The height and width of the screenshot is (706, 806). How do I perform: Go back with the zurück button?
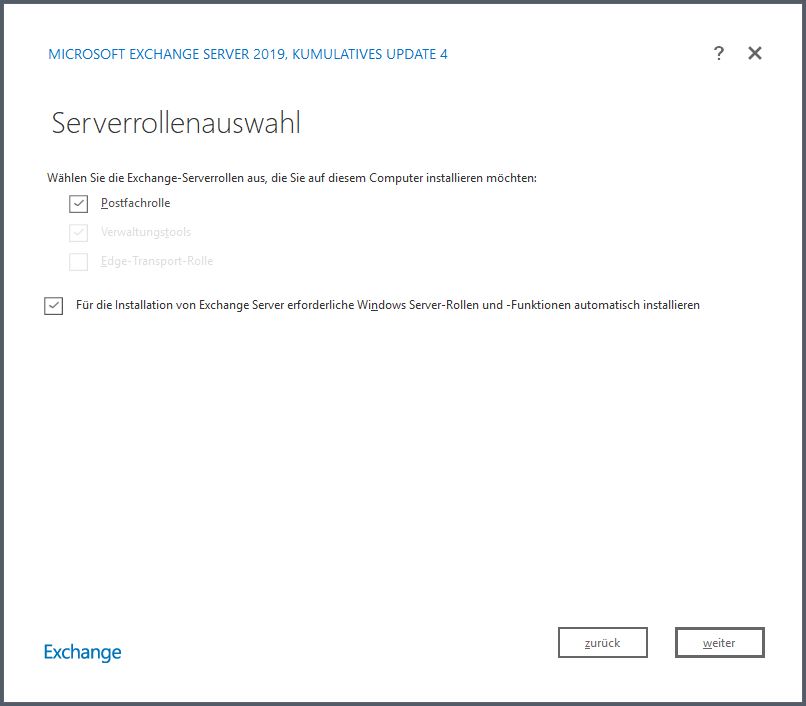pos(602,642)
